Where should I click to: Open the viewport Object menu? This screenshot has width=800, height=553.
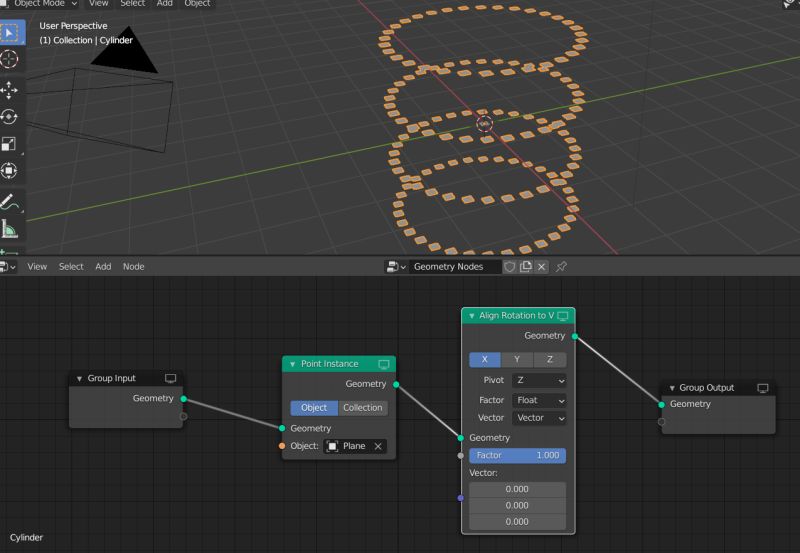pyautogui.click(x=197, y=3)
